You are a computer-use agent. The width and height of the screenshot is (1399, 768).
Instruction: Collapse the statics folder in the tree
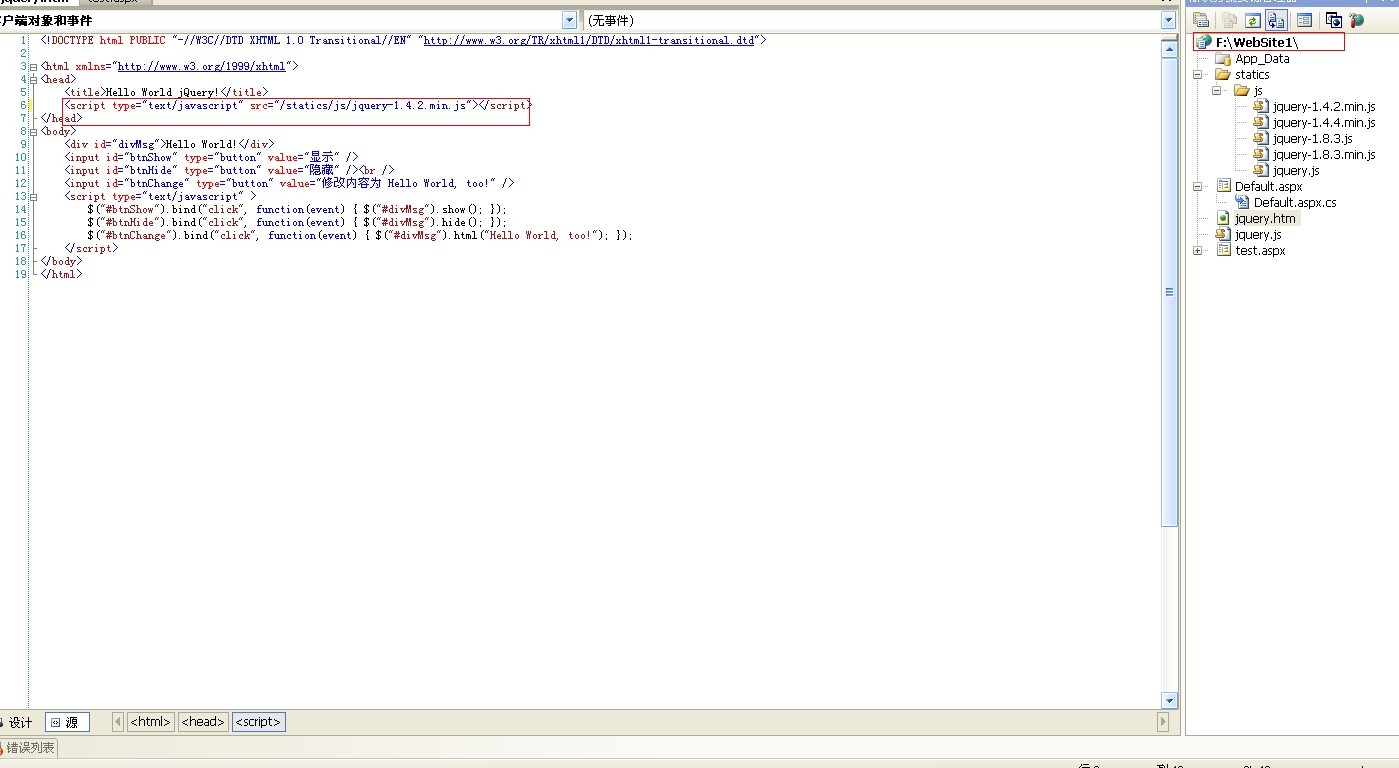tap(1198, 75)
